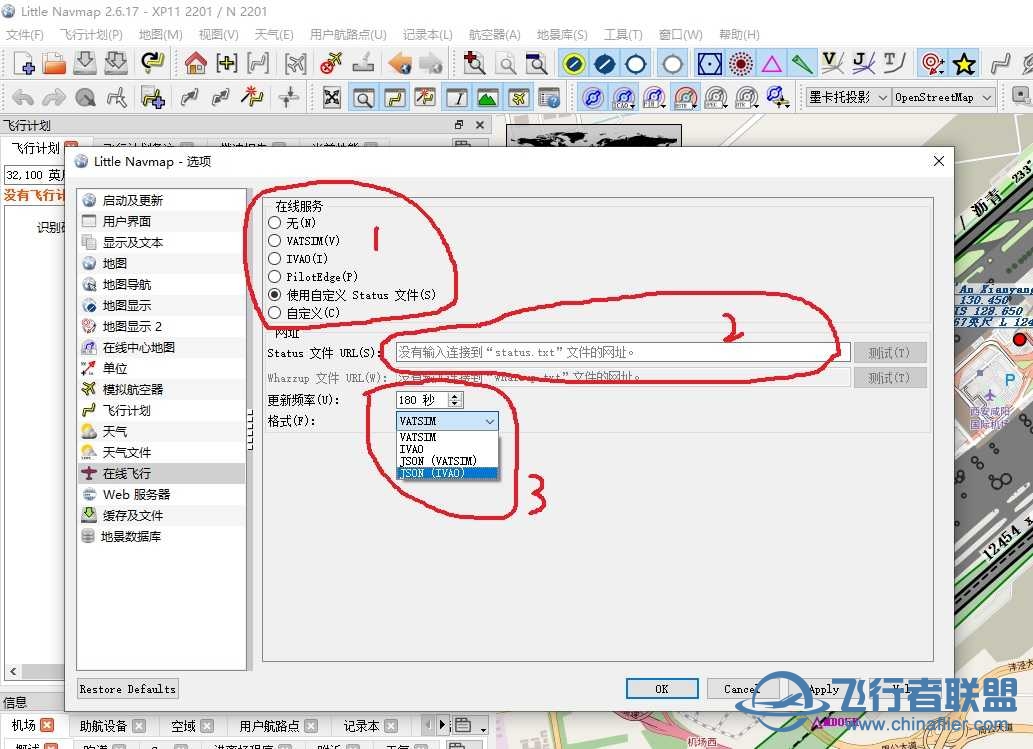Close the Little Navmap 选项 dialog
The height and width of the screenshot is (749, 1033).
[x=939, y=161]
